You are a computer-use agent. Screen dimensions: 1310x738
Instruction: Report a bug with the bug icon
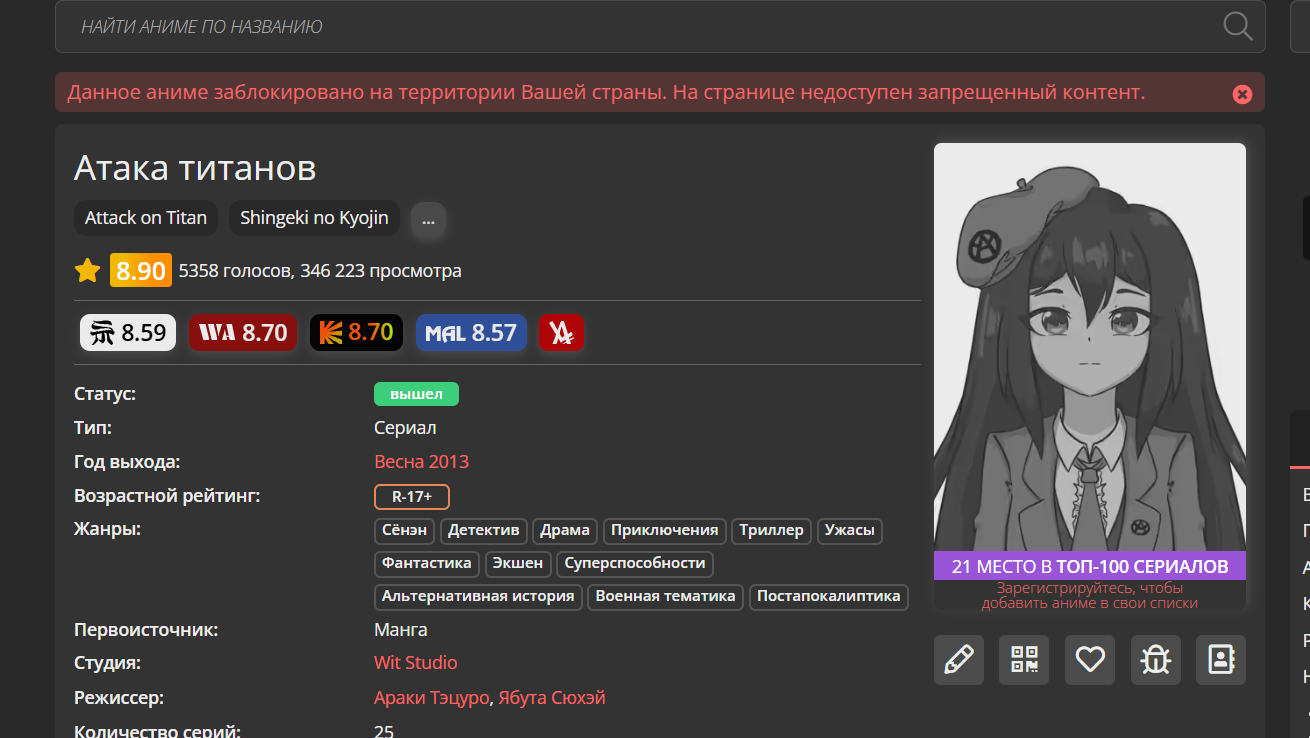tap(1155, 660)
